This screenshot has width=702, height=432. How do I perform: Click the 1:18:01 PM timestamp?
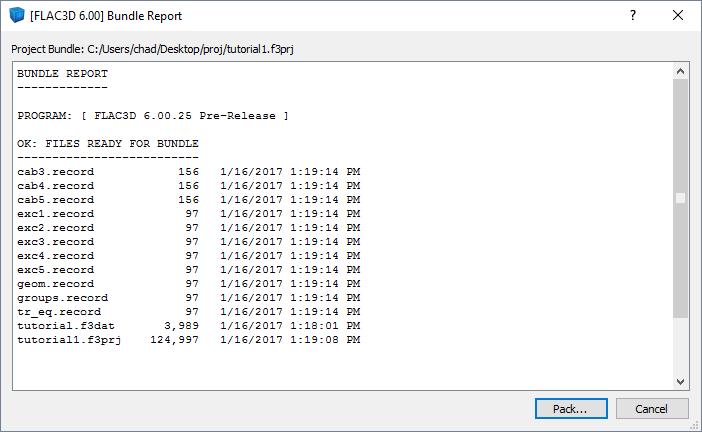point(325,326)
